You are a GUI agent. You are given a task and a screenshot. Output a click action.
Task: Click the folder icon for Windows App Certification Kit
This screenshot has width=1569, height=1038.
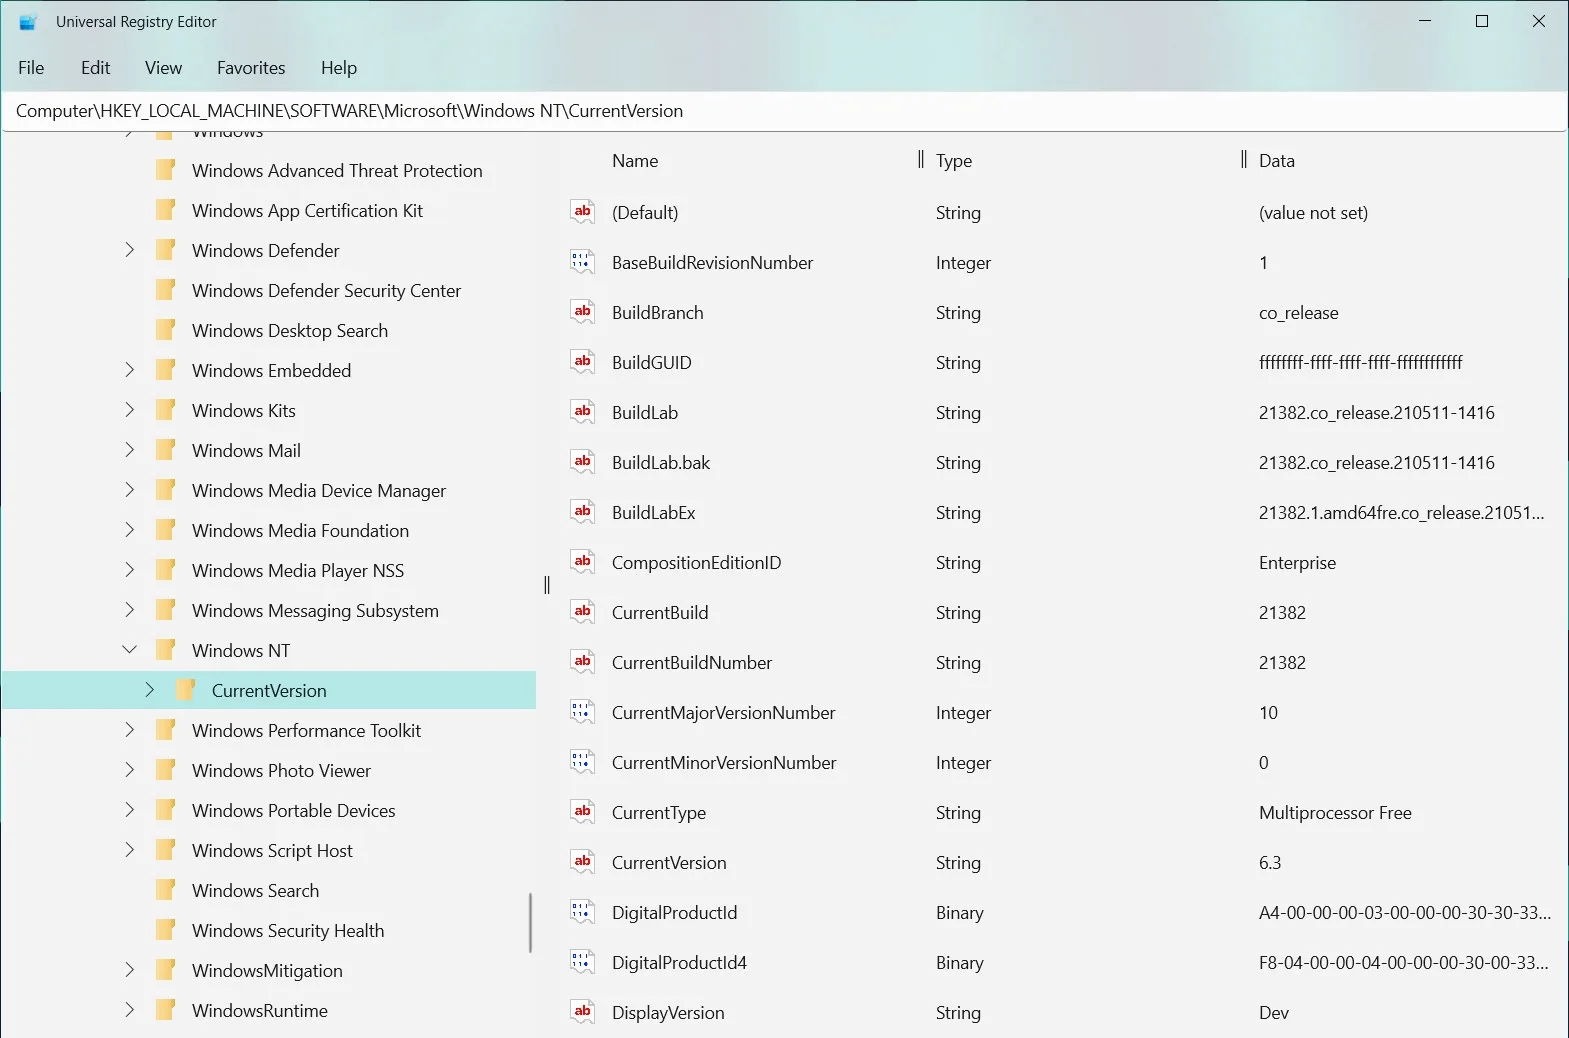[166, 210]
